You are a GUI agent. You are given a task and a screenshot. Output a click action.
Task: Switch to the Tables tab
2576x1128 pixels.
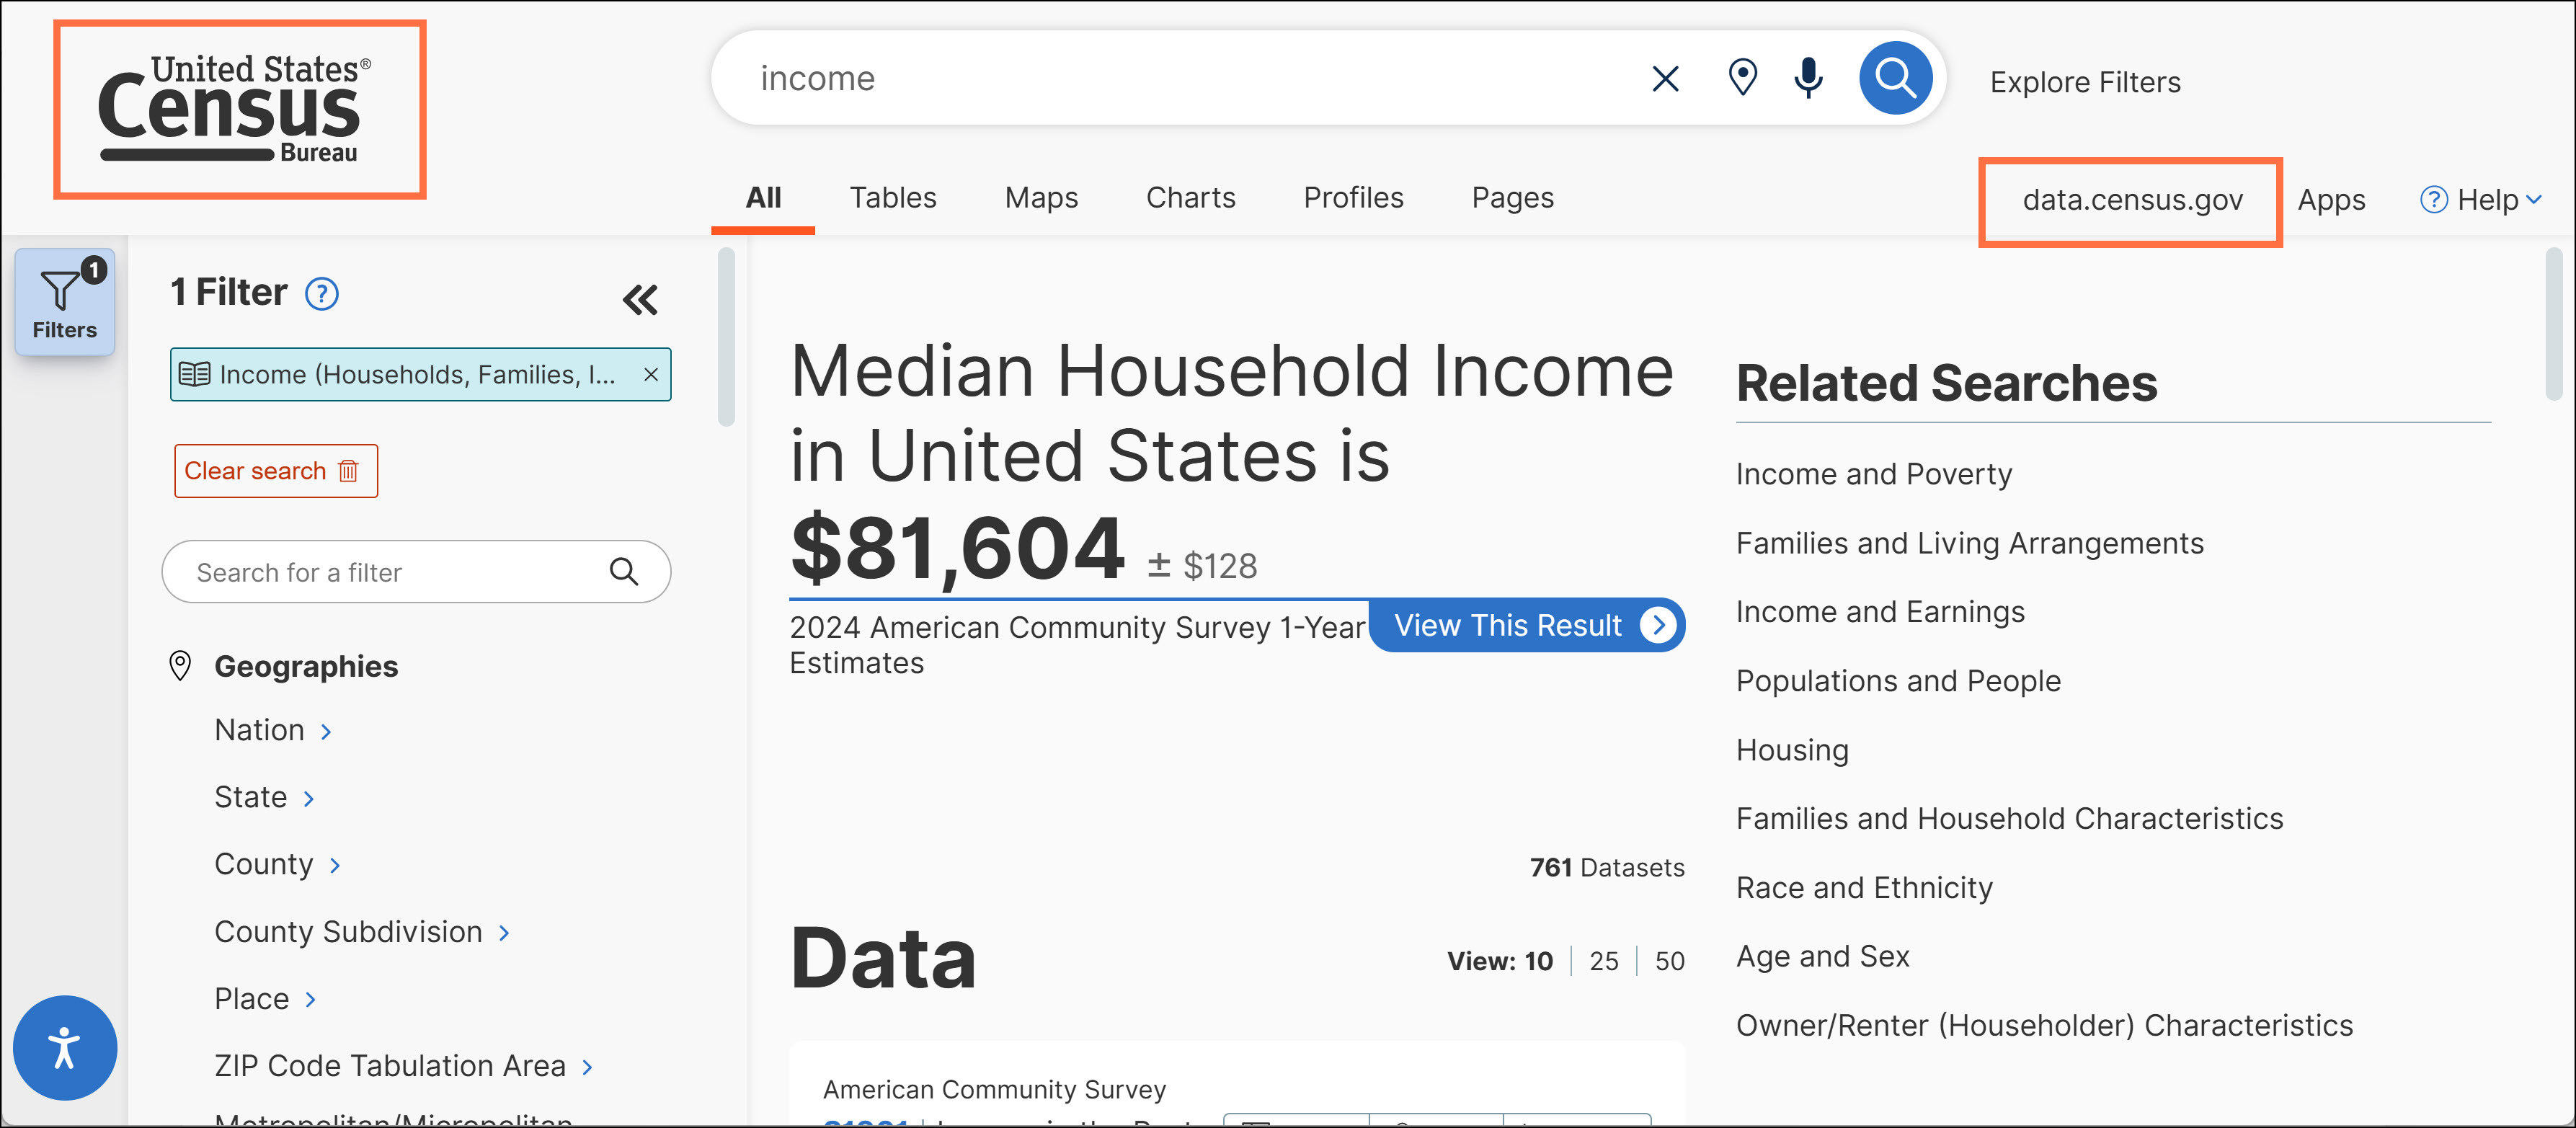pos(892,198)
